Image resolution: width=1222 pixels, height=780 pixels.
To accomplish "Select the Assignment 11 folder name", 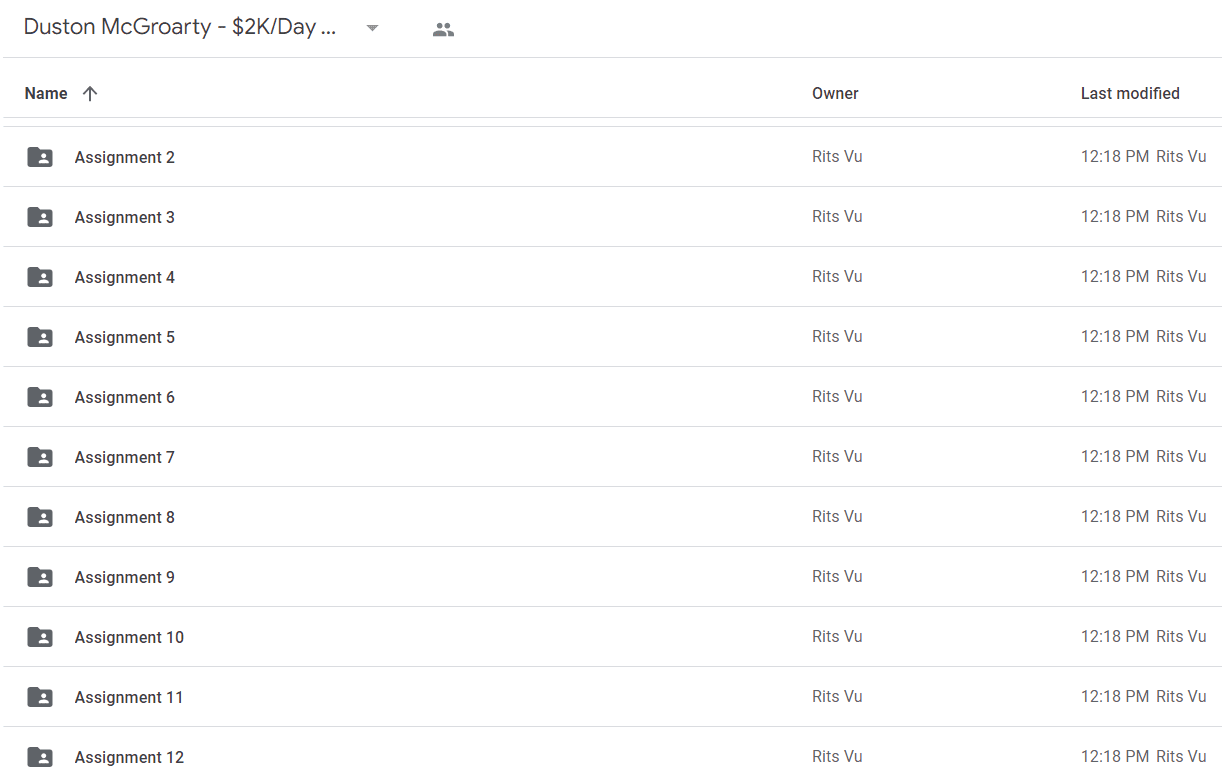I will [x=129, y=697].
